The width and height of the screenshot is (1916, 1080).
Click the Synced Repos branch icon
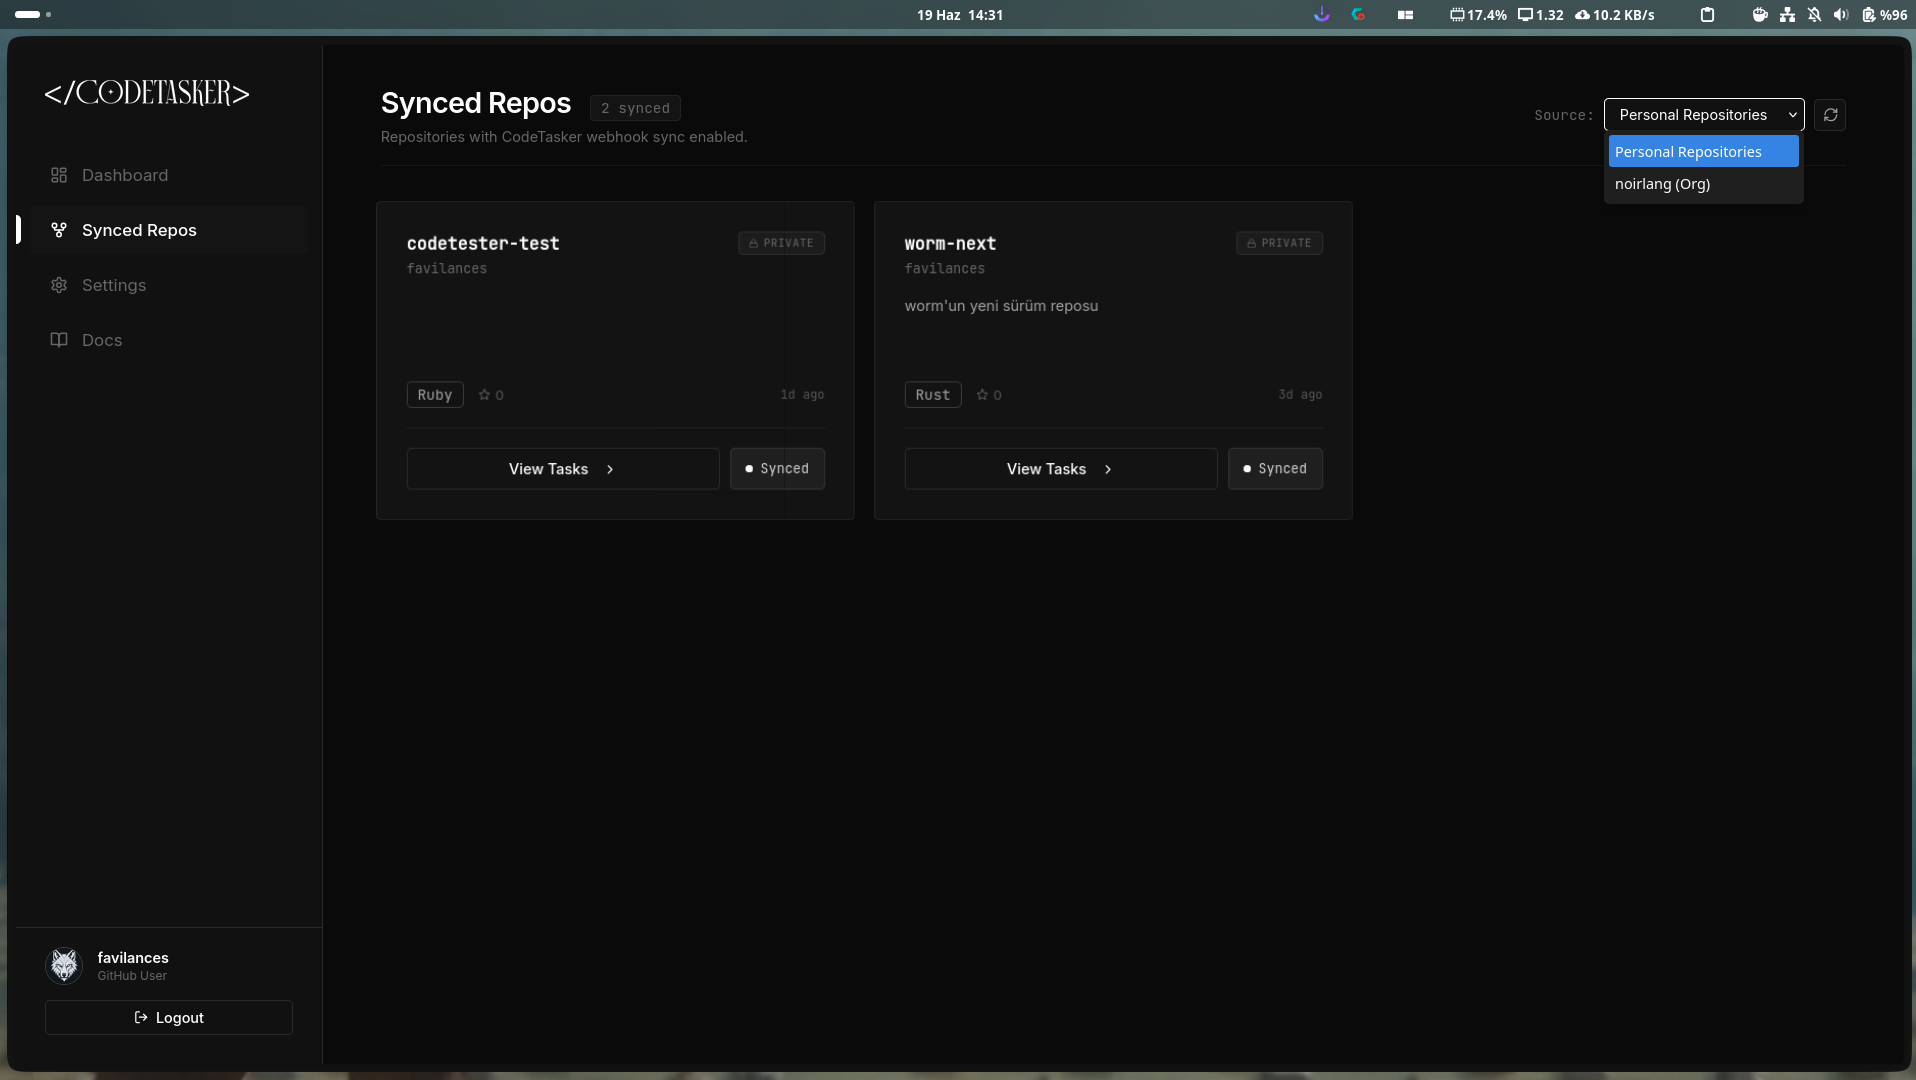click(59, 230)
